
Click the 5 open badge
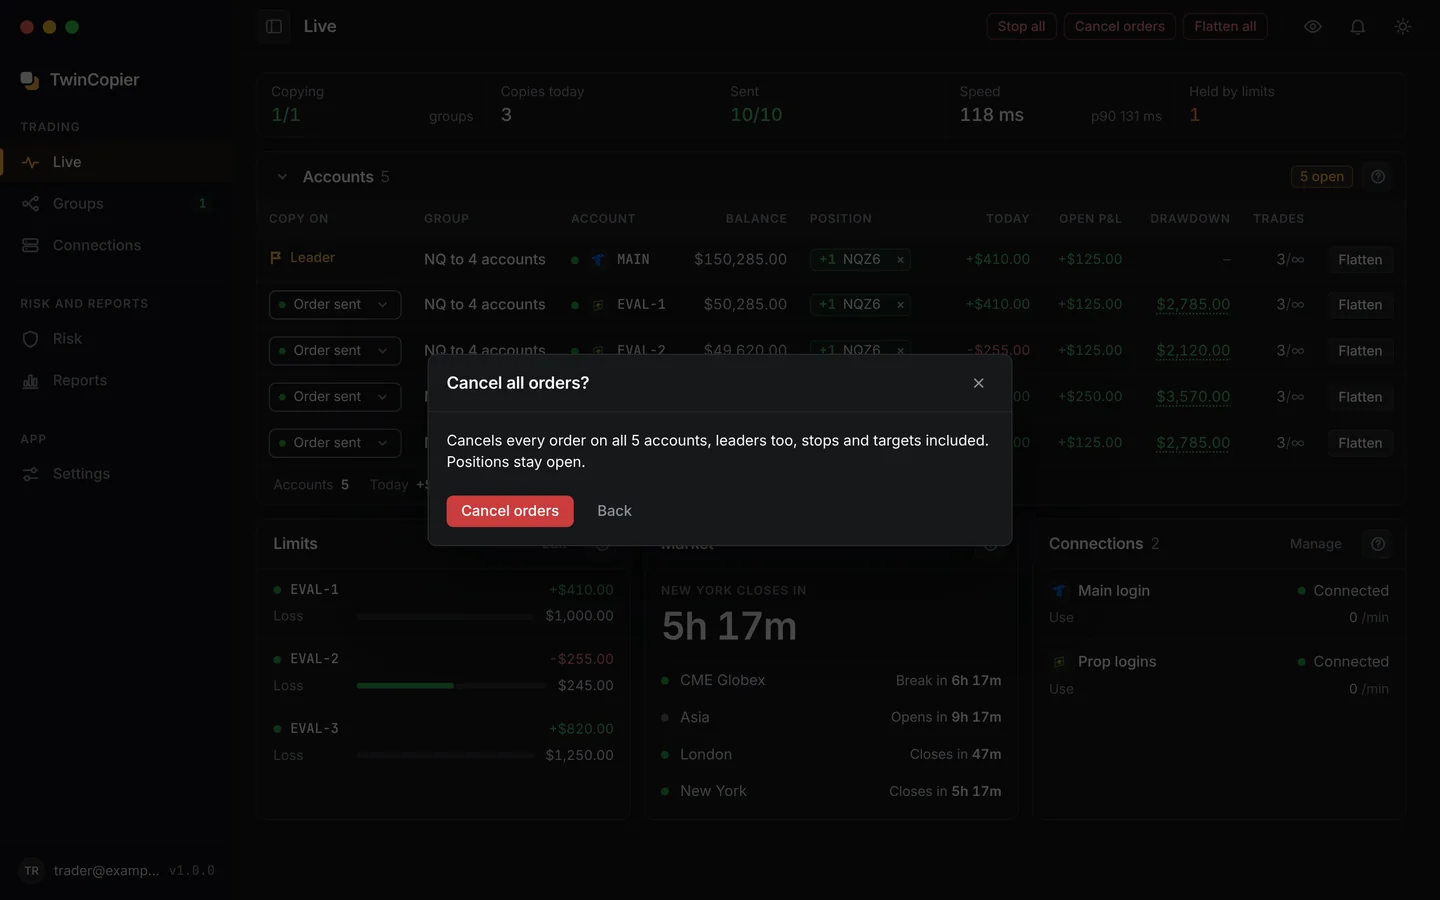[x=1322, y=177]
